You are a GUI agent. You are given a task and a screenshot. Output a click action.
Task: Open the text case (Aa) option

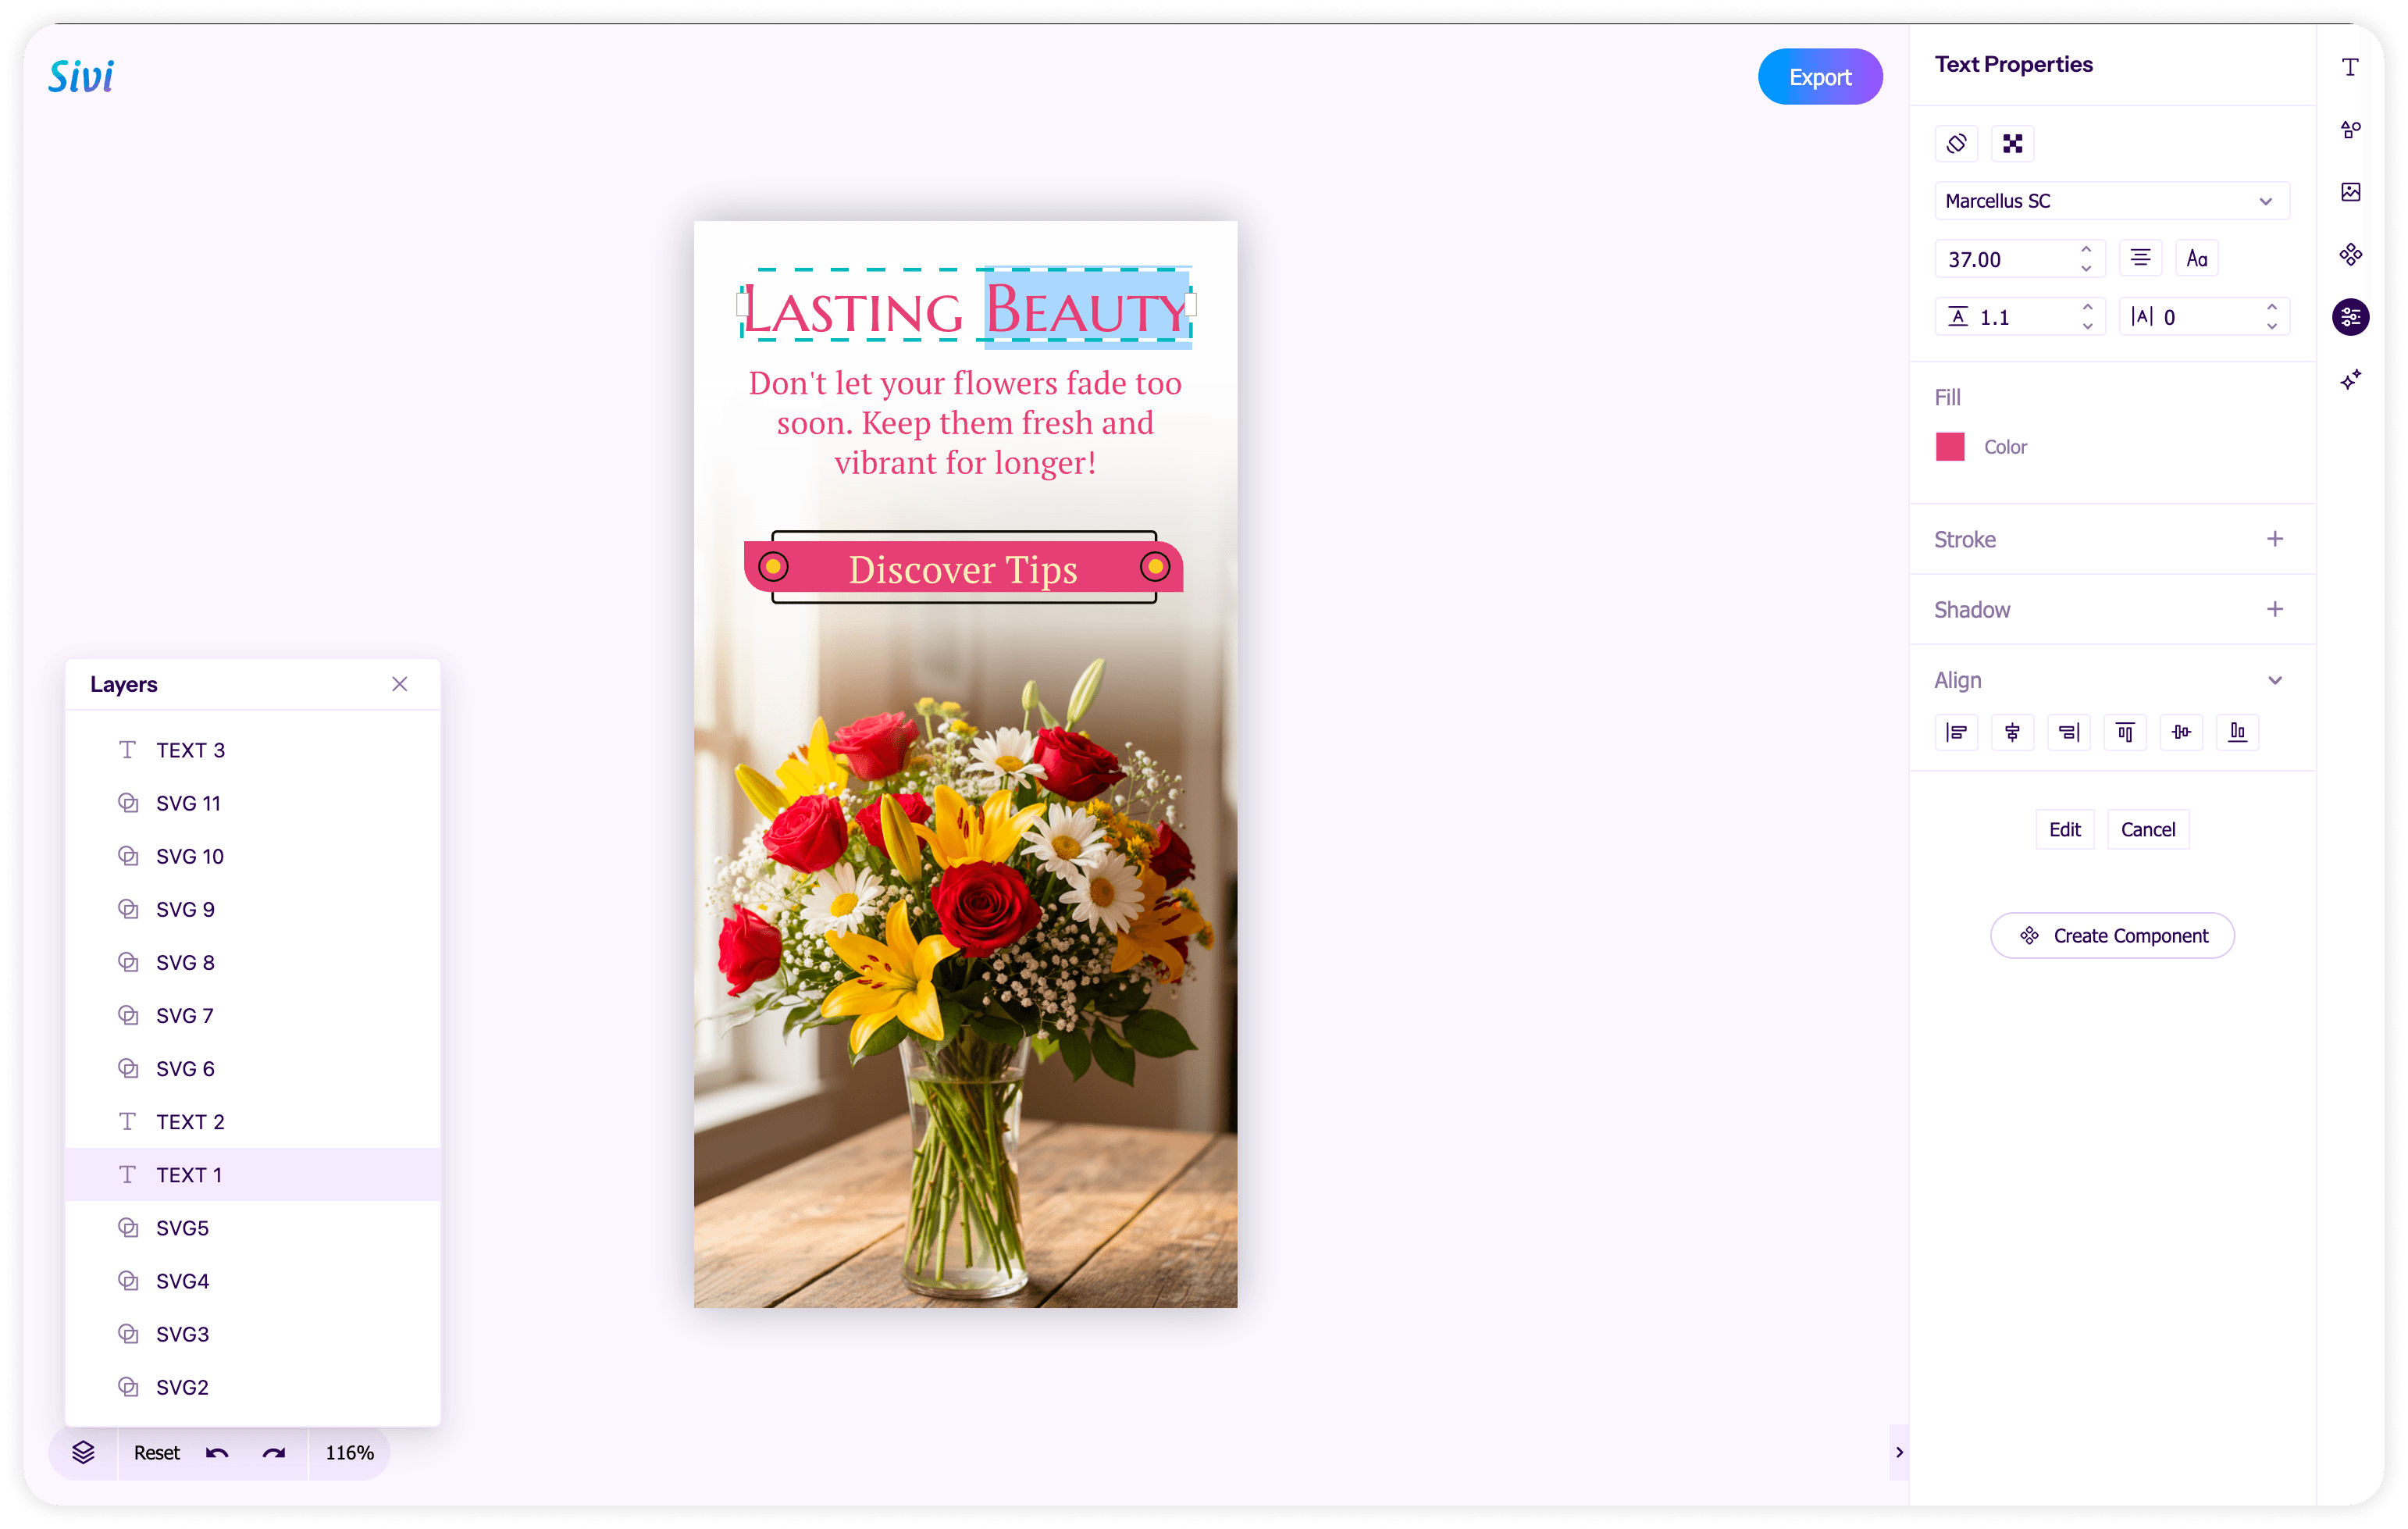pyautogui.click(x=2197, y=257)
